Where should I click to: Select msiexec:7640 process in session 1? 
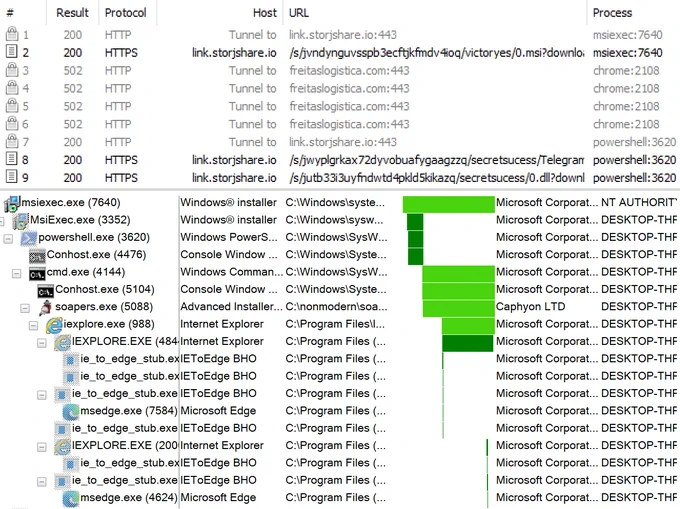pos(627,34)
